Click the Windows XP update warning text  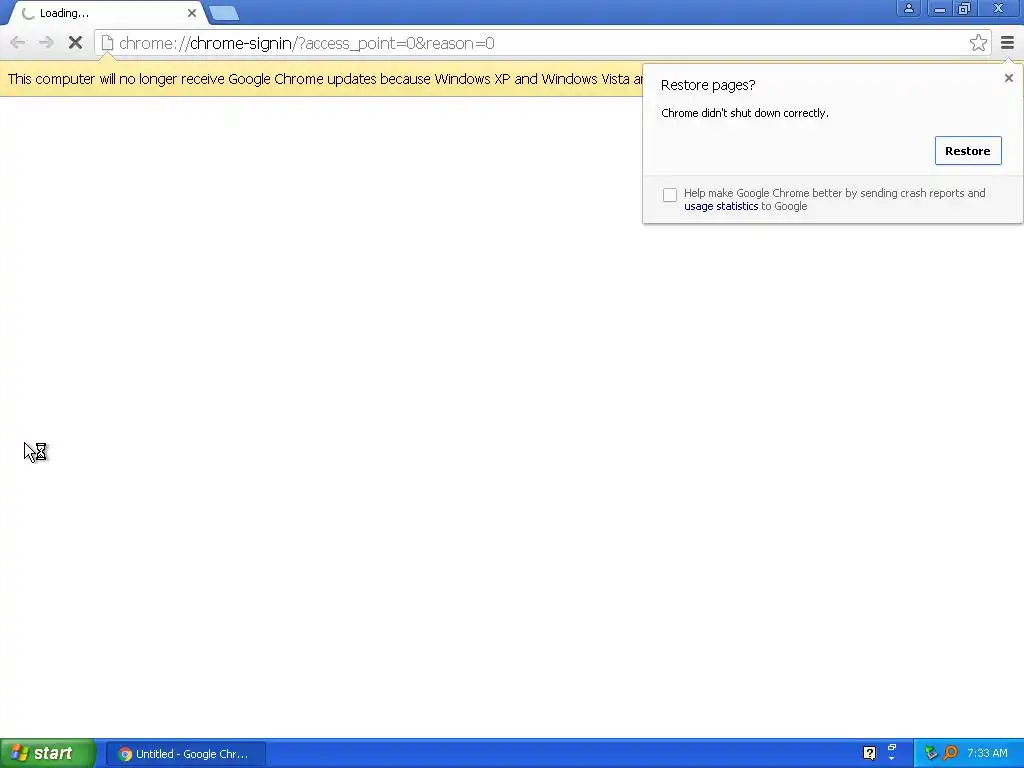pyautogui.click(x=325, y=79)
